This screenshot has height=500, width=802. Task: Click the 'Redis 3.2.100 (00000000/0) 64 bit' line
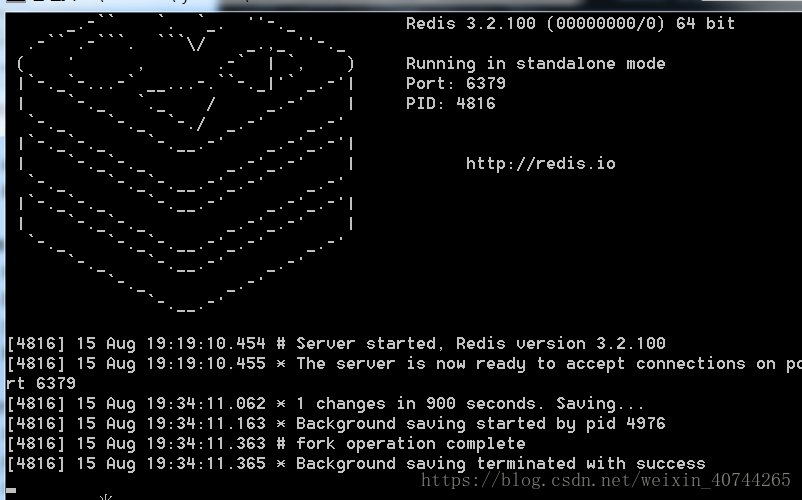(x=570, y=24)
